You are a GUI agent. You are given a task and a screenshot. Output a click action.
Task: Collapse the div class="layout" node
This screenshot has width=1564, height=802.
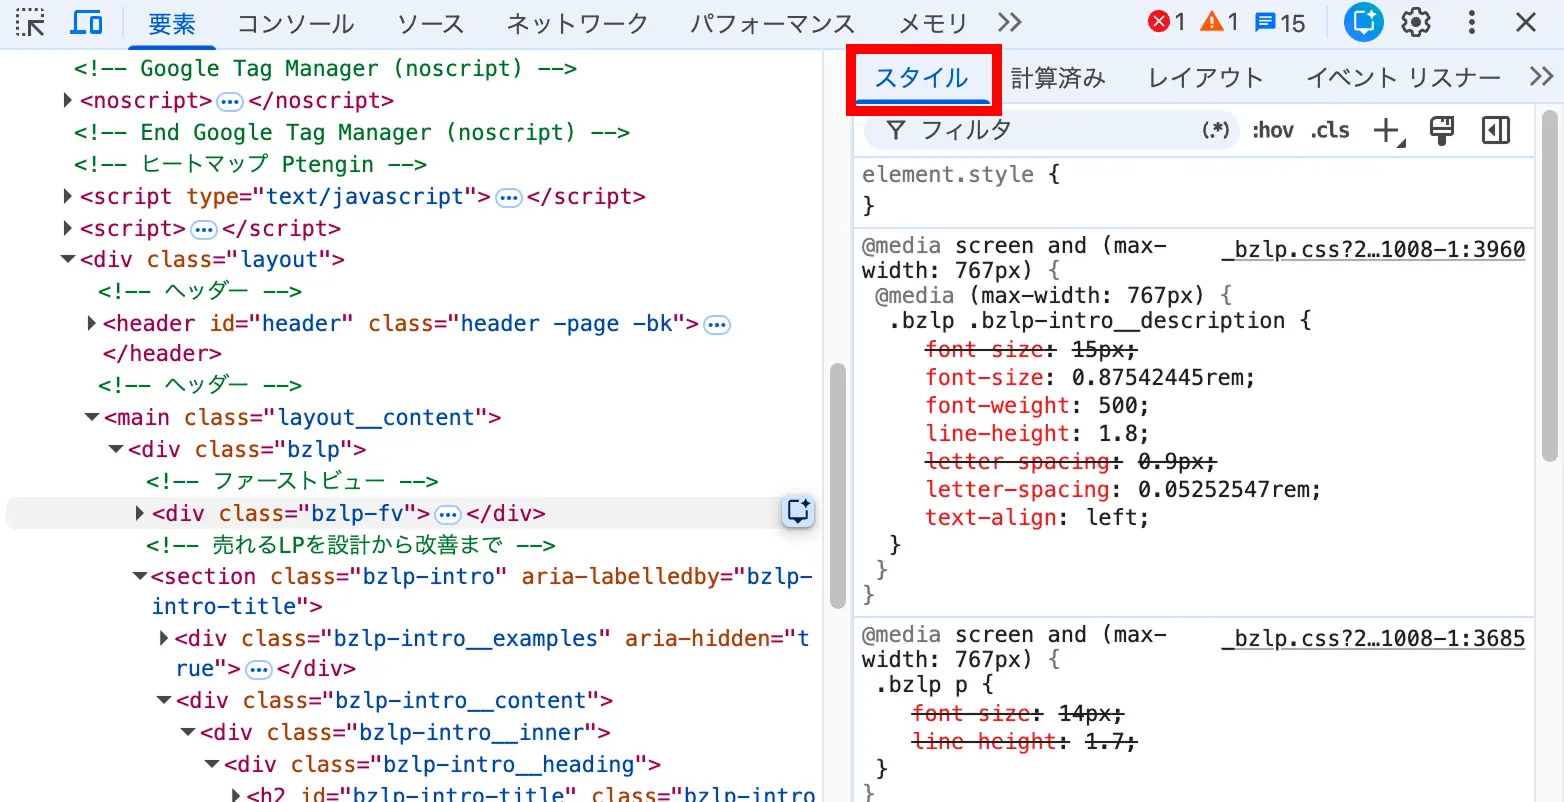pos(68,259)
